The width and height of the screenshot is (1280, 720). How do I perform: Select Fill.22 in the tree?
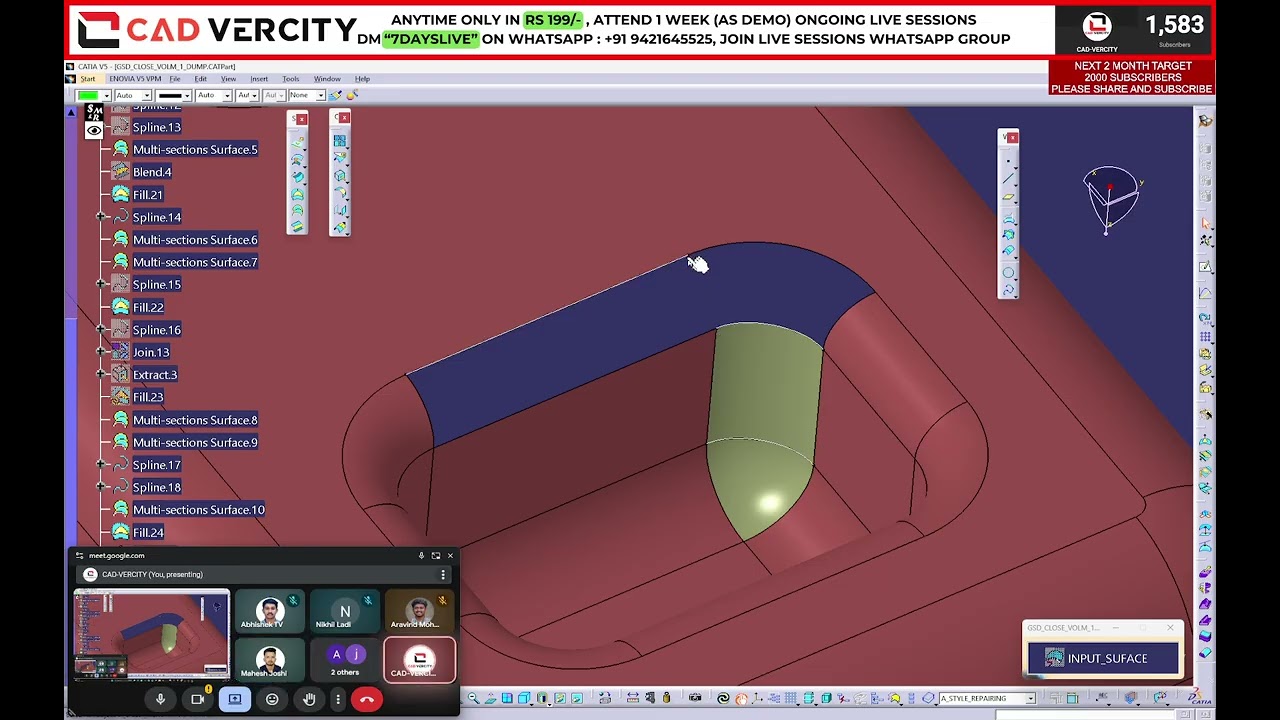[148, 307]
